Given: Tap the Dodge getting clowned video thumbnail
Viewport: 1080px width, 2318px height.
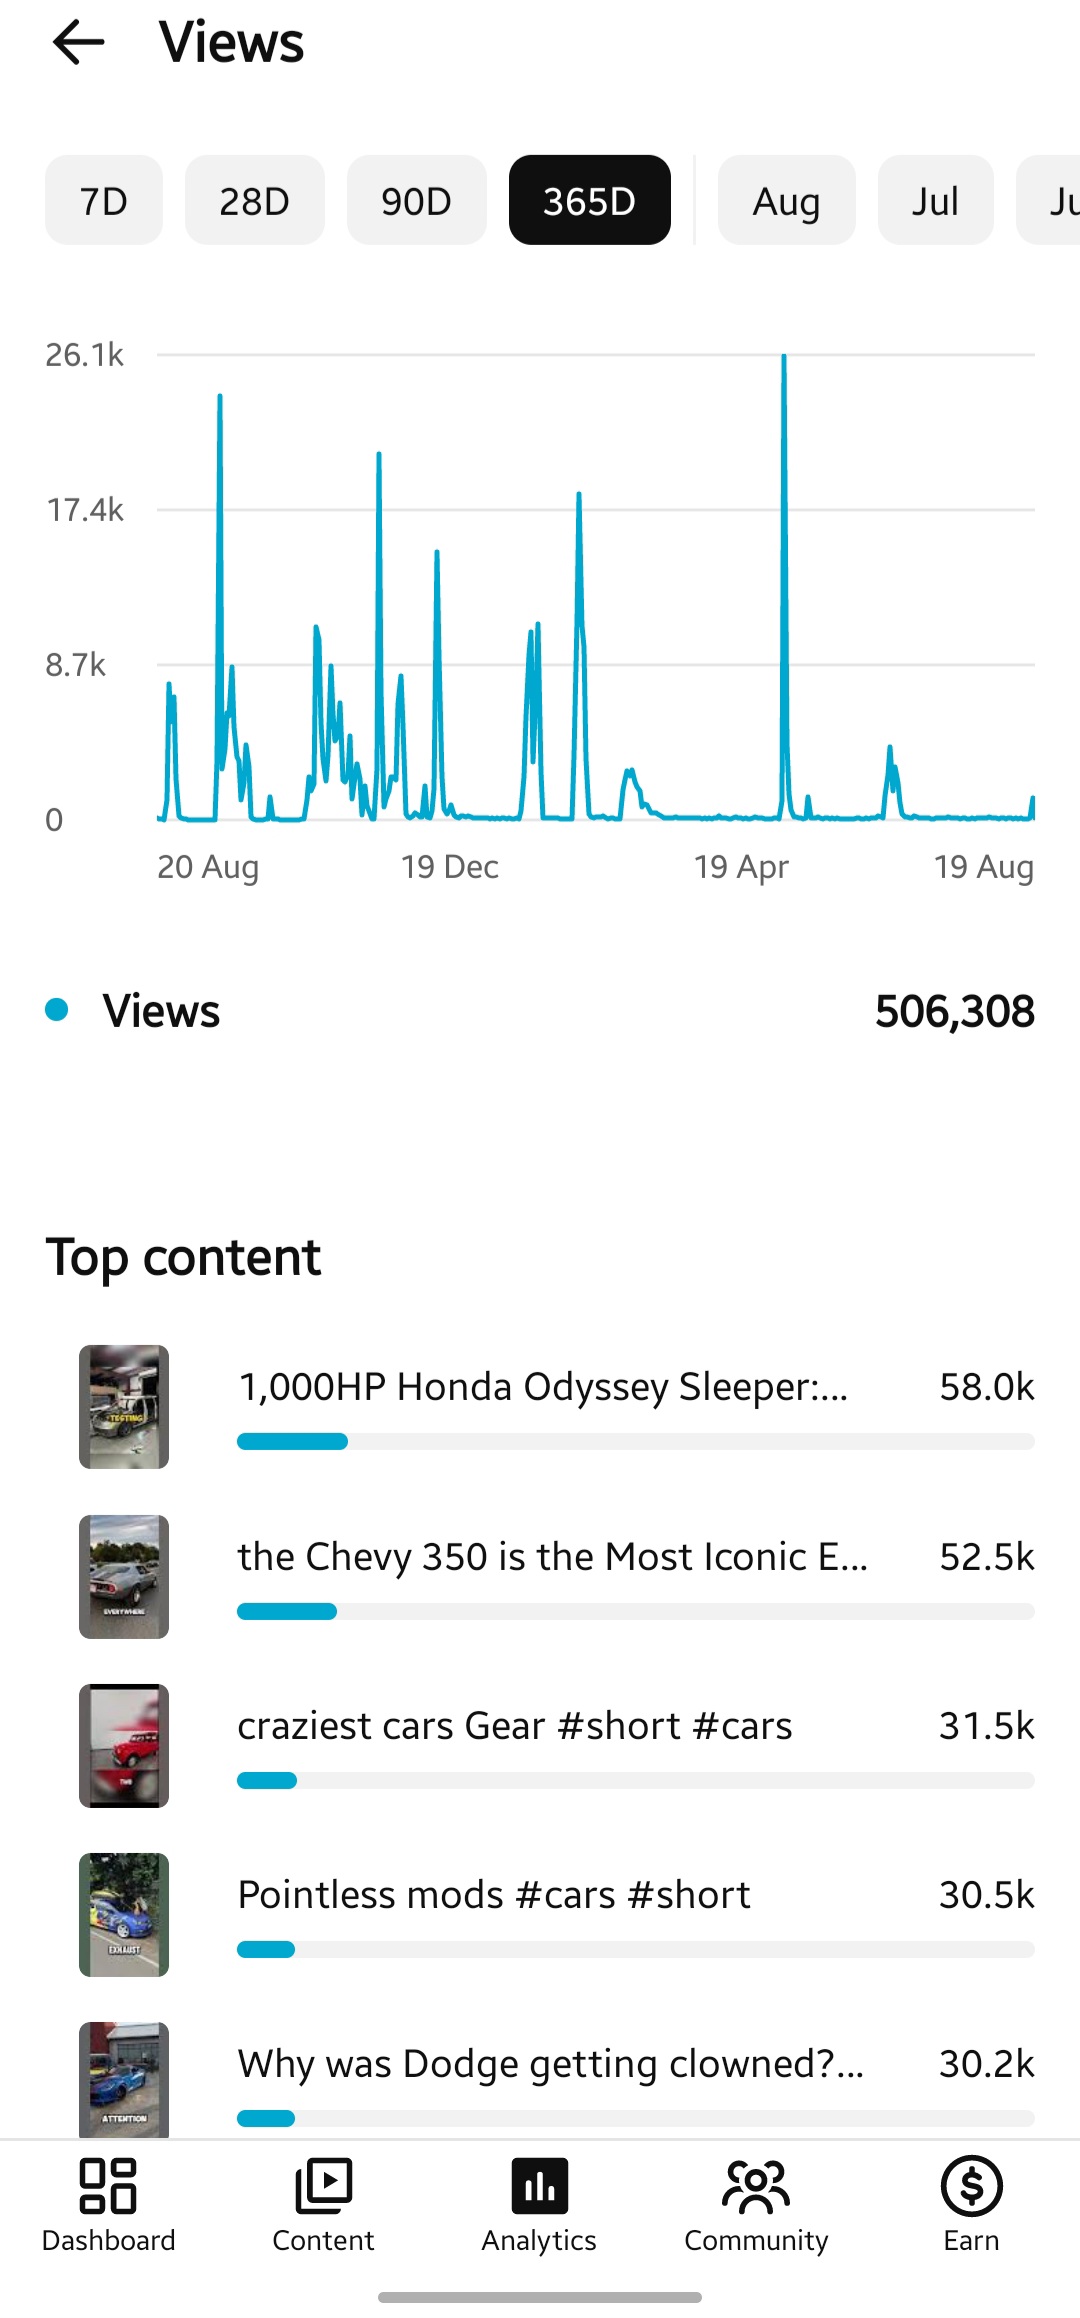Looking at the screenshot, I should click(x=124, y=2080).
